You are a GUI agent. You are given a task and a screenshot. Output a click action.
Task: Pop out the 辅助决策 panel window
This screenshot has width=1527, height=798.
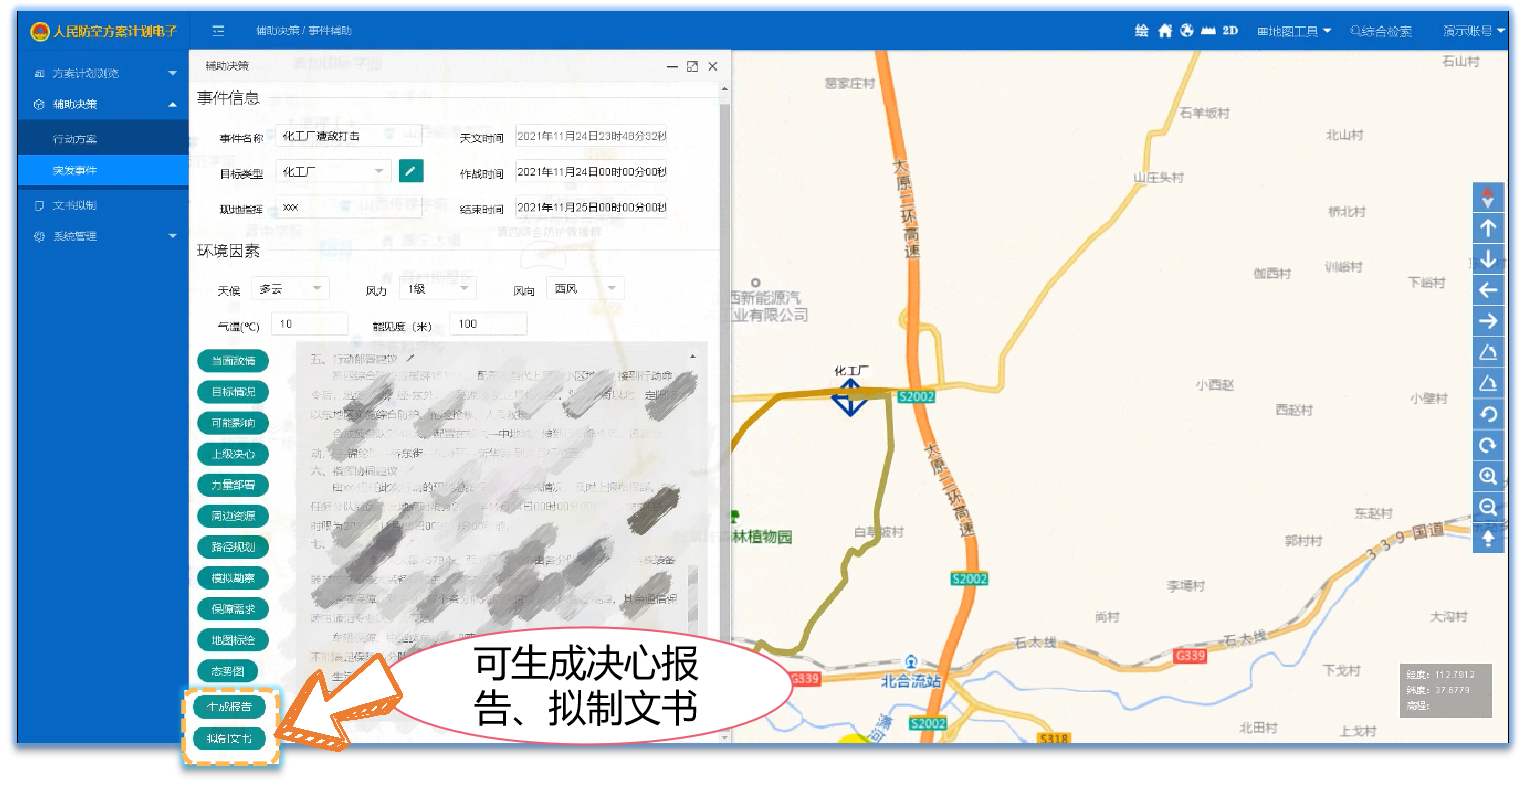692,67
